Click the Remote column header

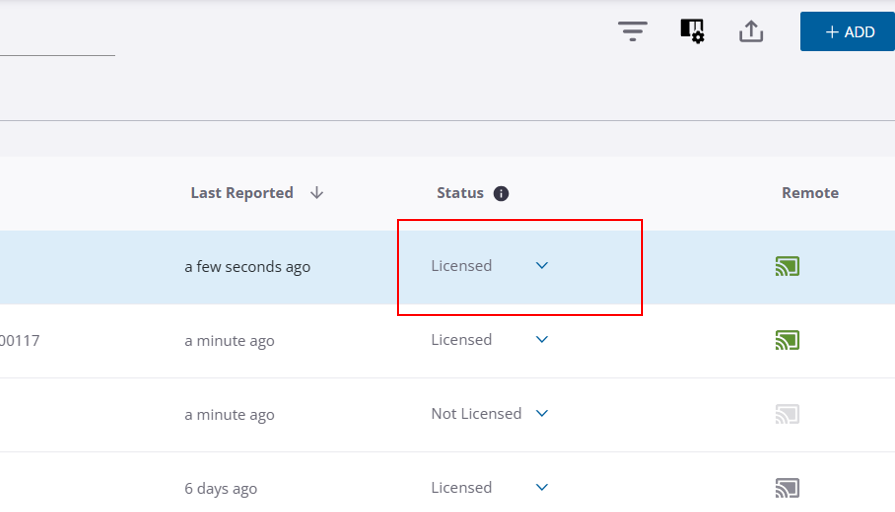(810, 193)
